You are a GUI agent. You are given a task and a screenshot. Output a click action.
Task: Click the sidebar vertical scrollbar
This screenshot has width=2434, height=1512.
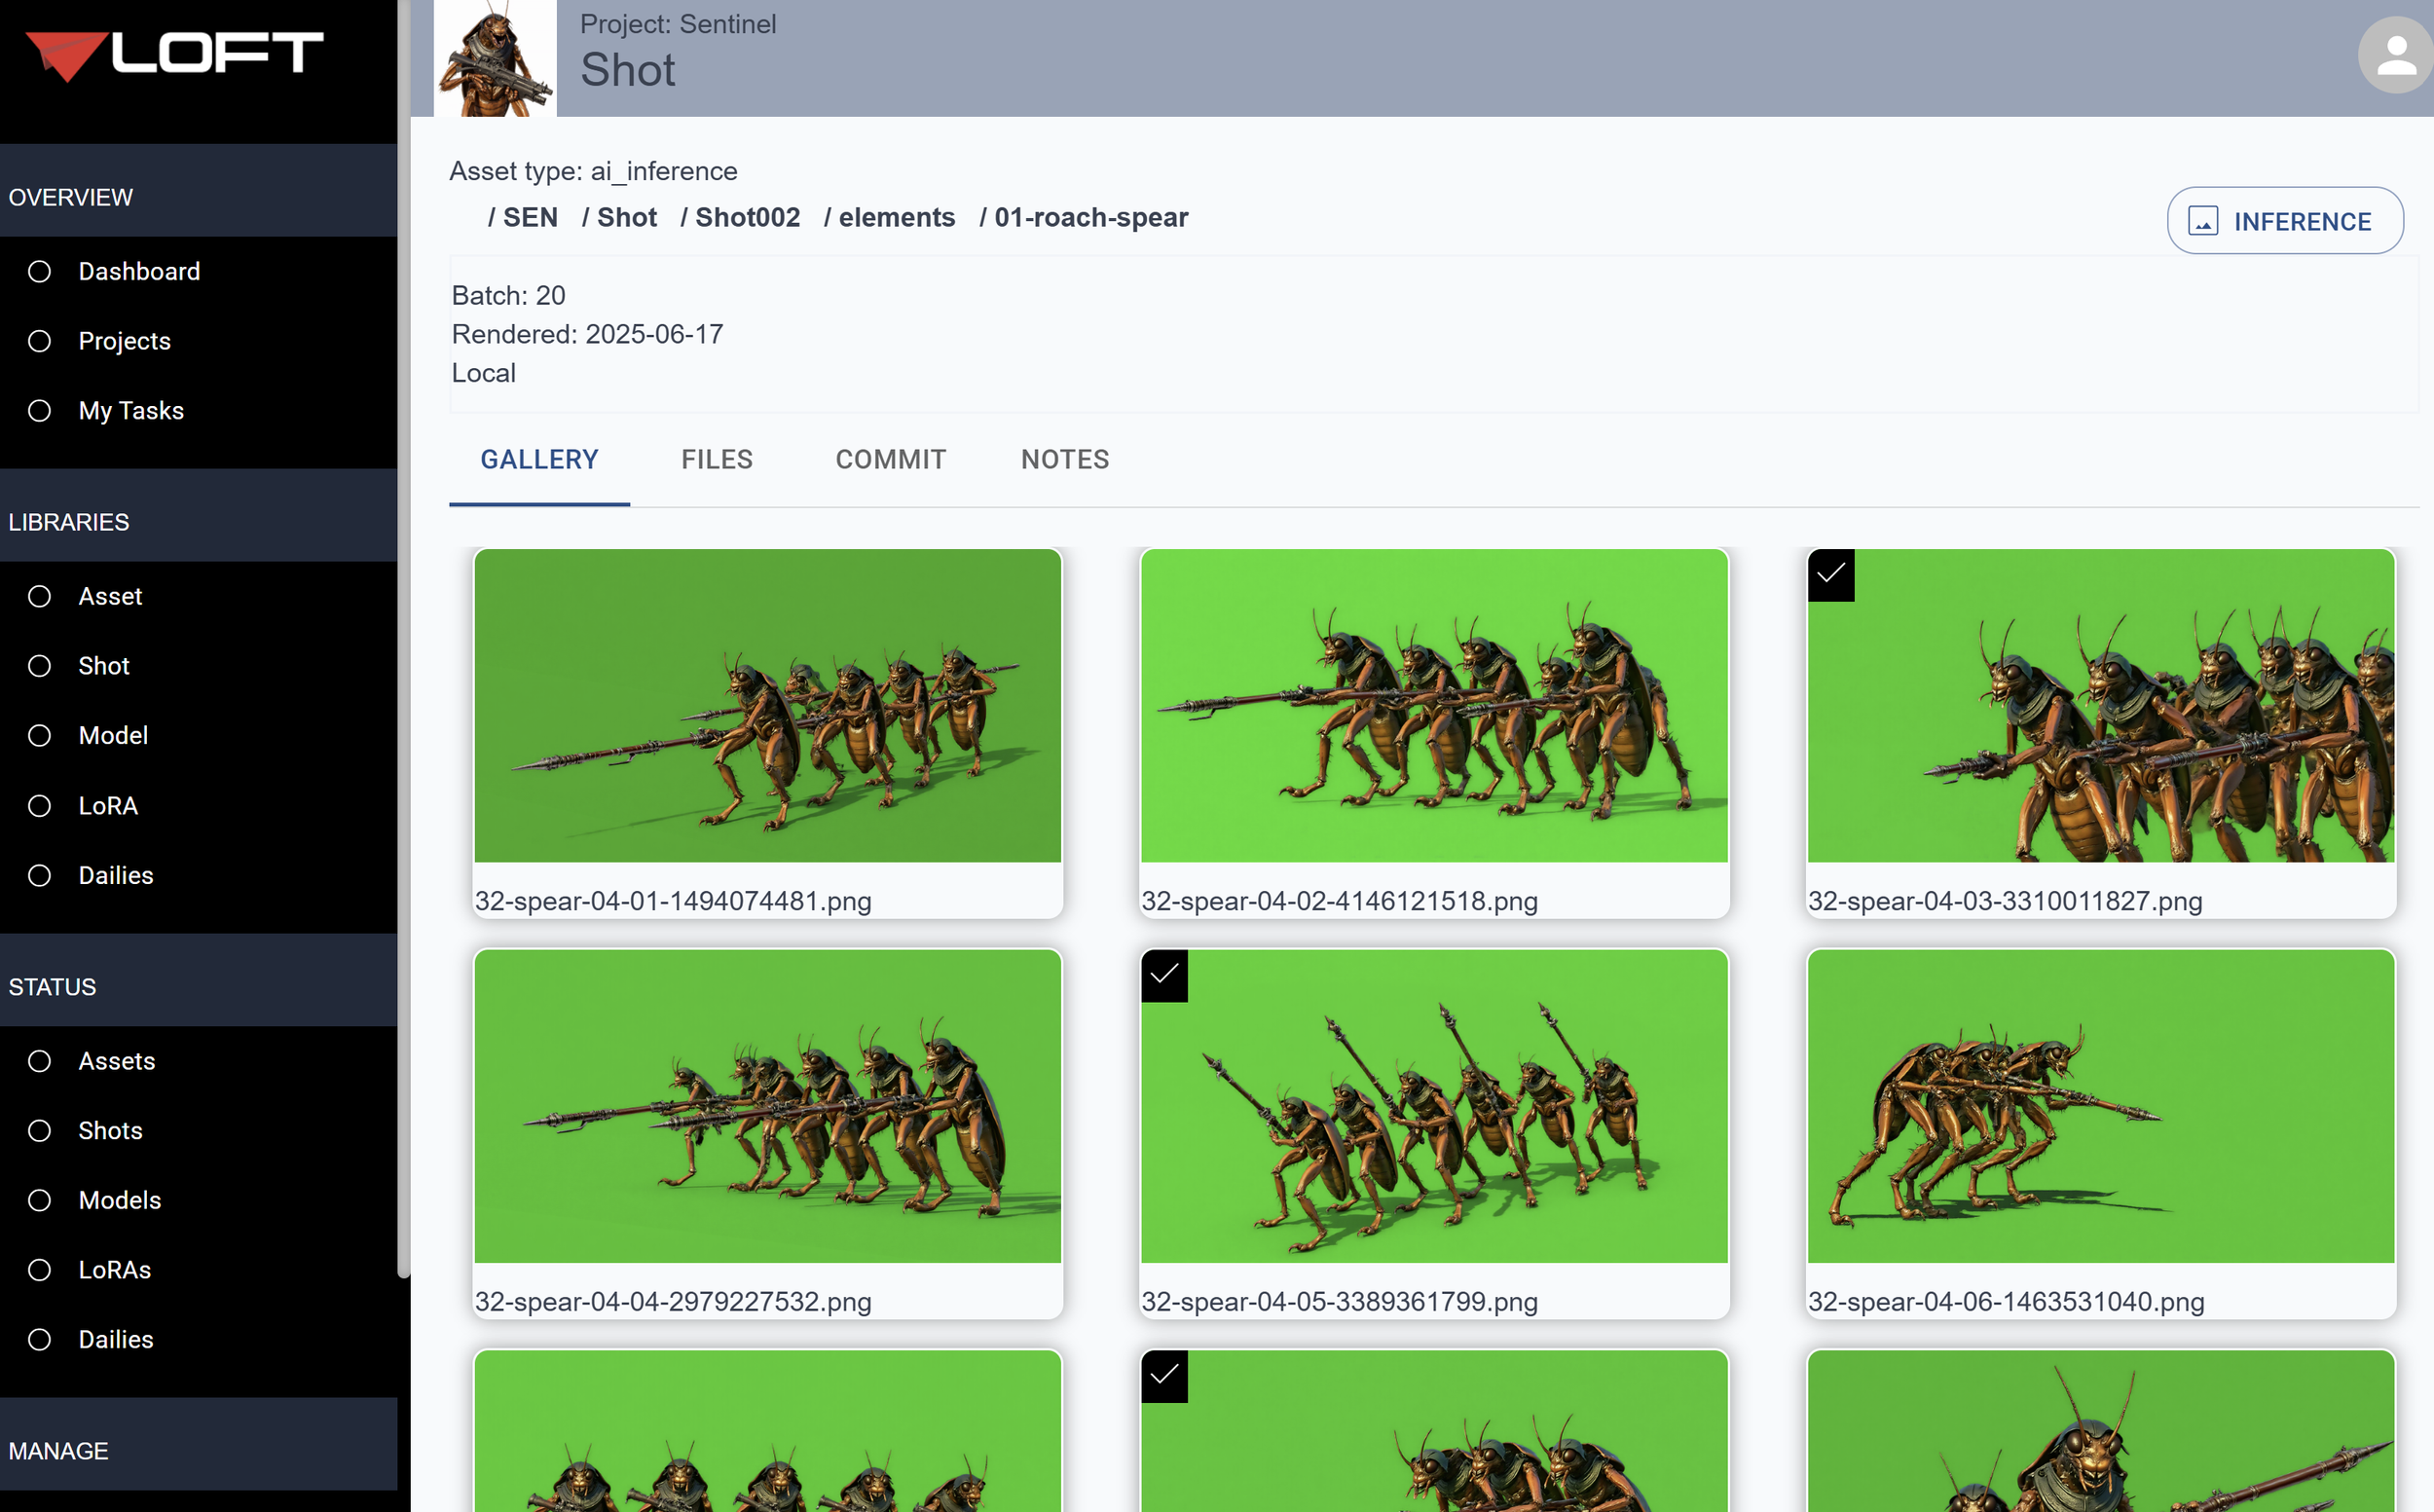coord(403,640)
